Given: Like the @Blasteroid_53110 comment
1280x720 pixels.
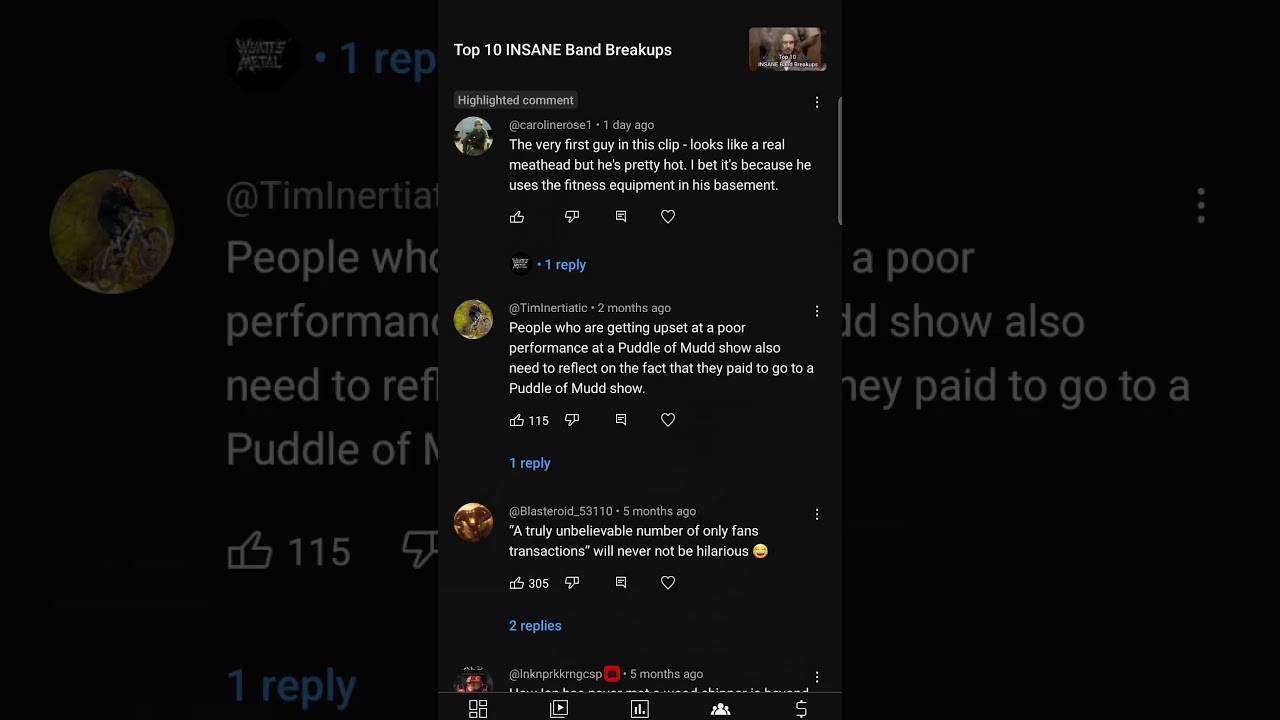Looking at the screenshot, I should click(517, 583).
